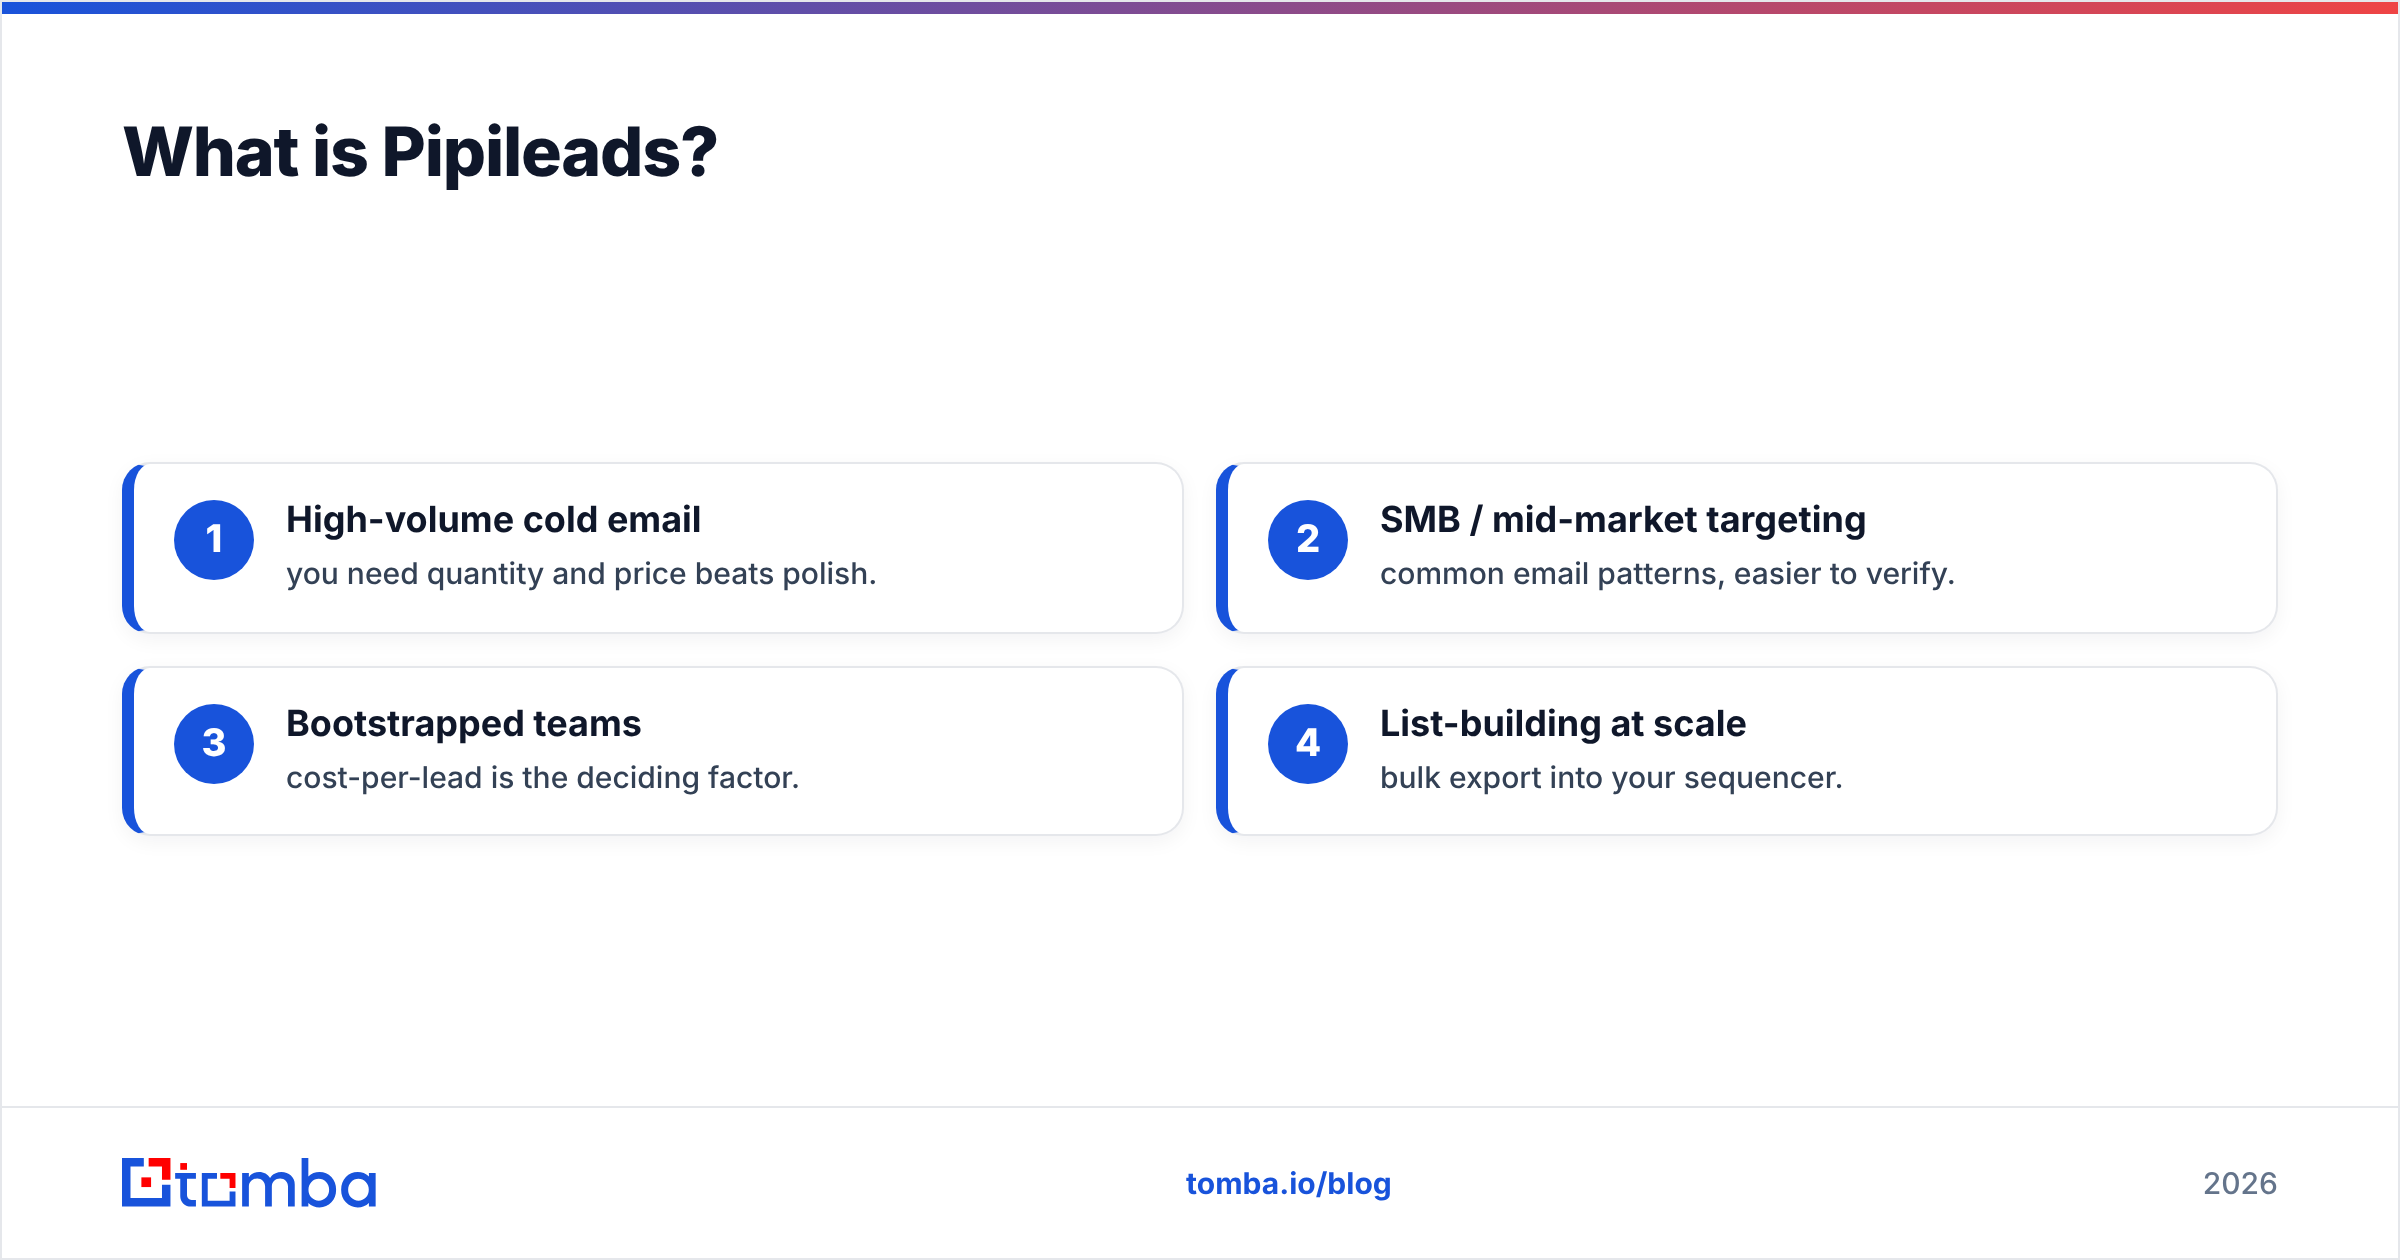Viewport: 2400px width, 1260px height.
Task: Click the Tomba red-square logo icon
Action: click(x=146, y=1182)
